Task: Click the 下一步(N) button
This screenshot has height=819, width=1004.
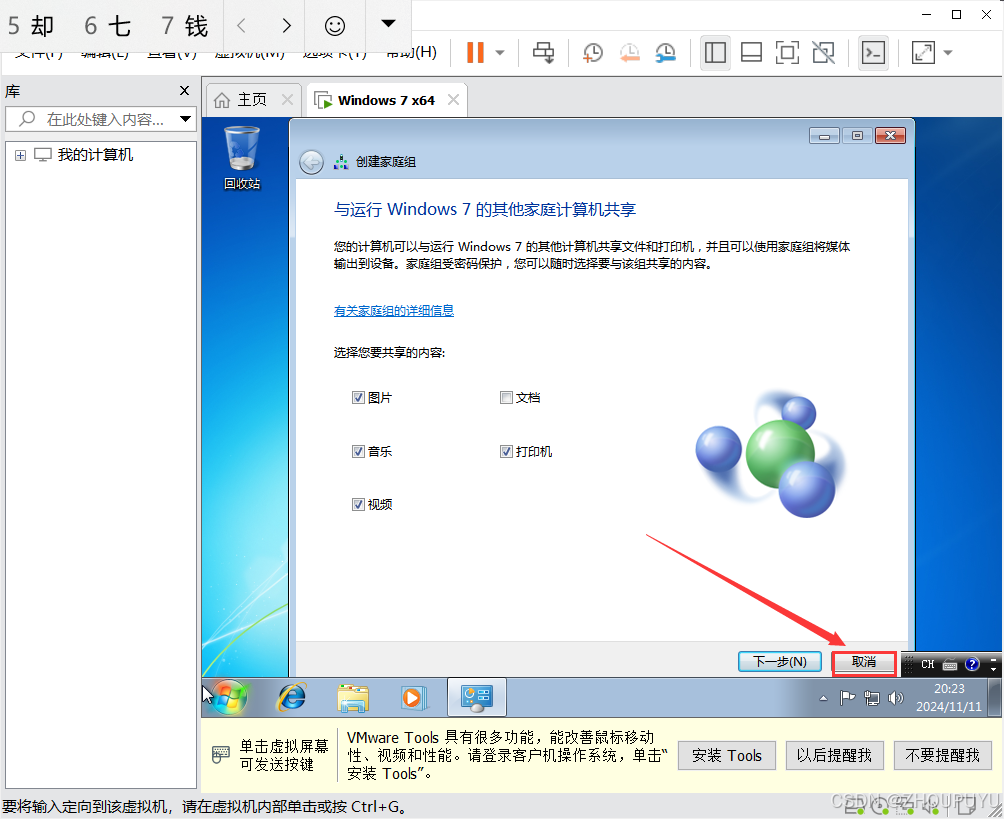Action: [x=780, y=661]
